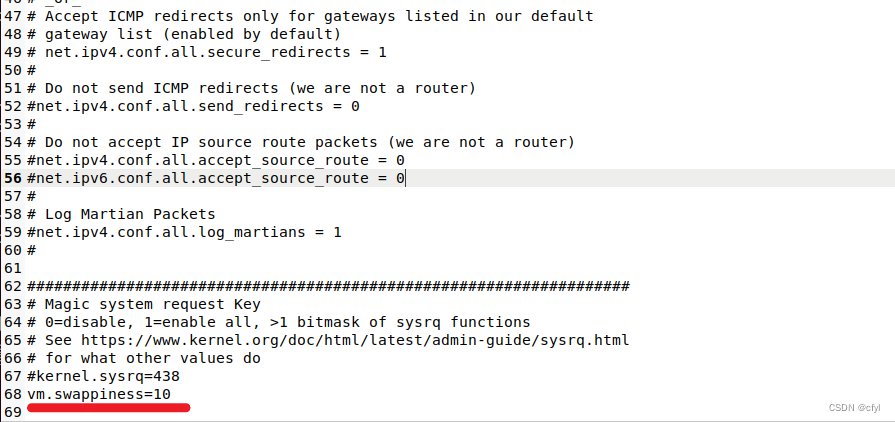
Task: Click line number 68 in the gutter
Action: point(12,394)
